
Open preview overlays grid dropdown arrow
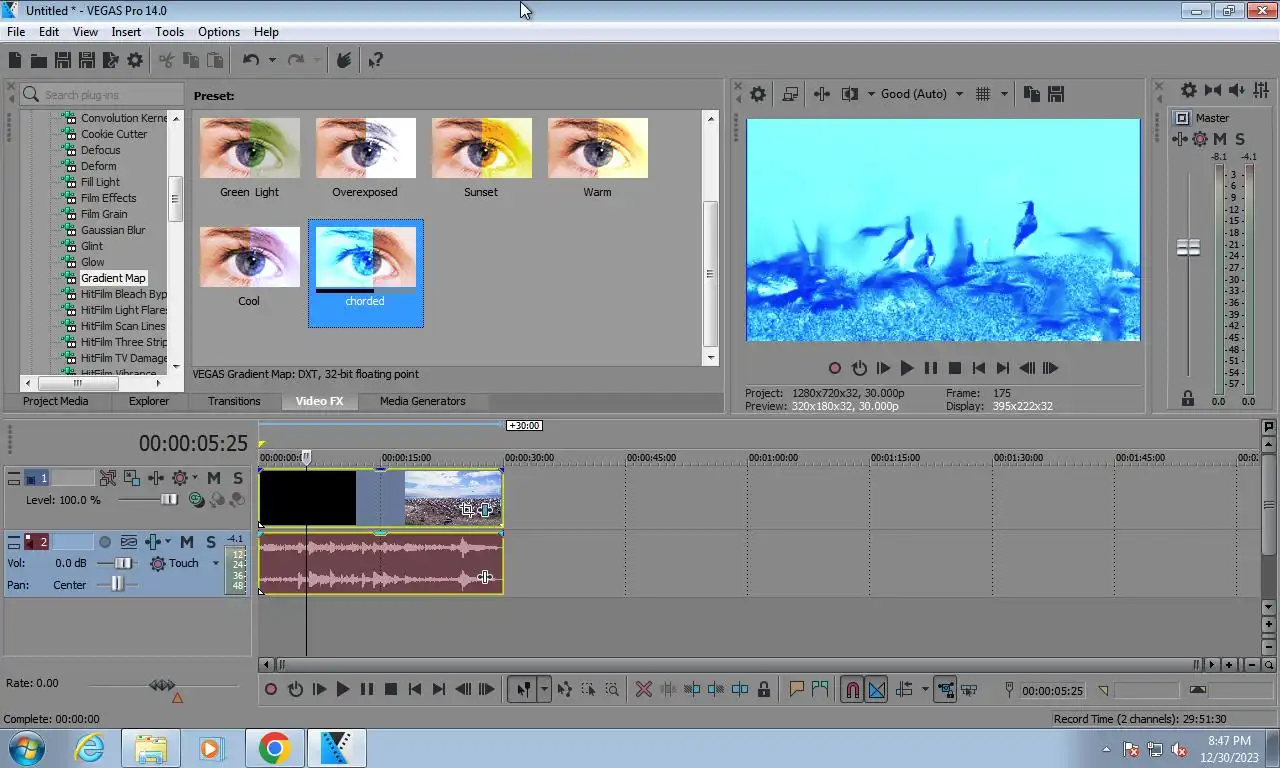(x=1004, y=94)
